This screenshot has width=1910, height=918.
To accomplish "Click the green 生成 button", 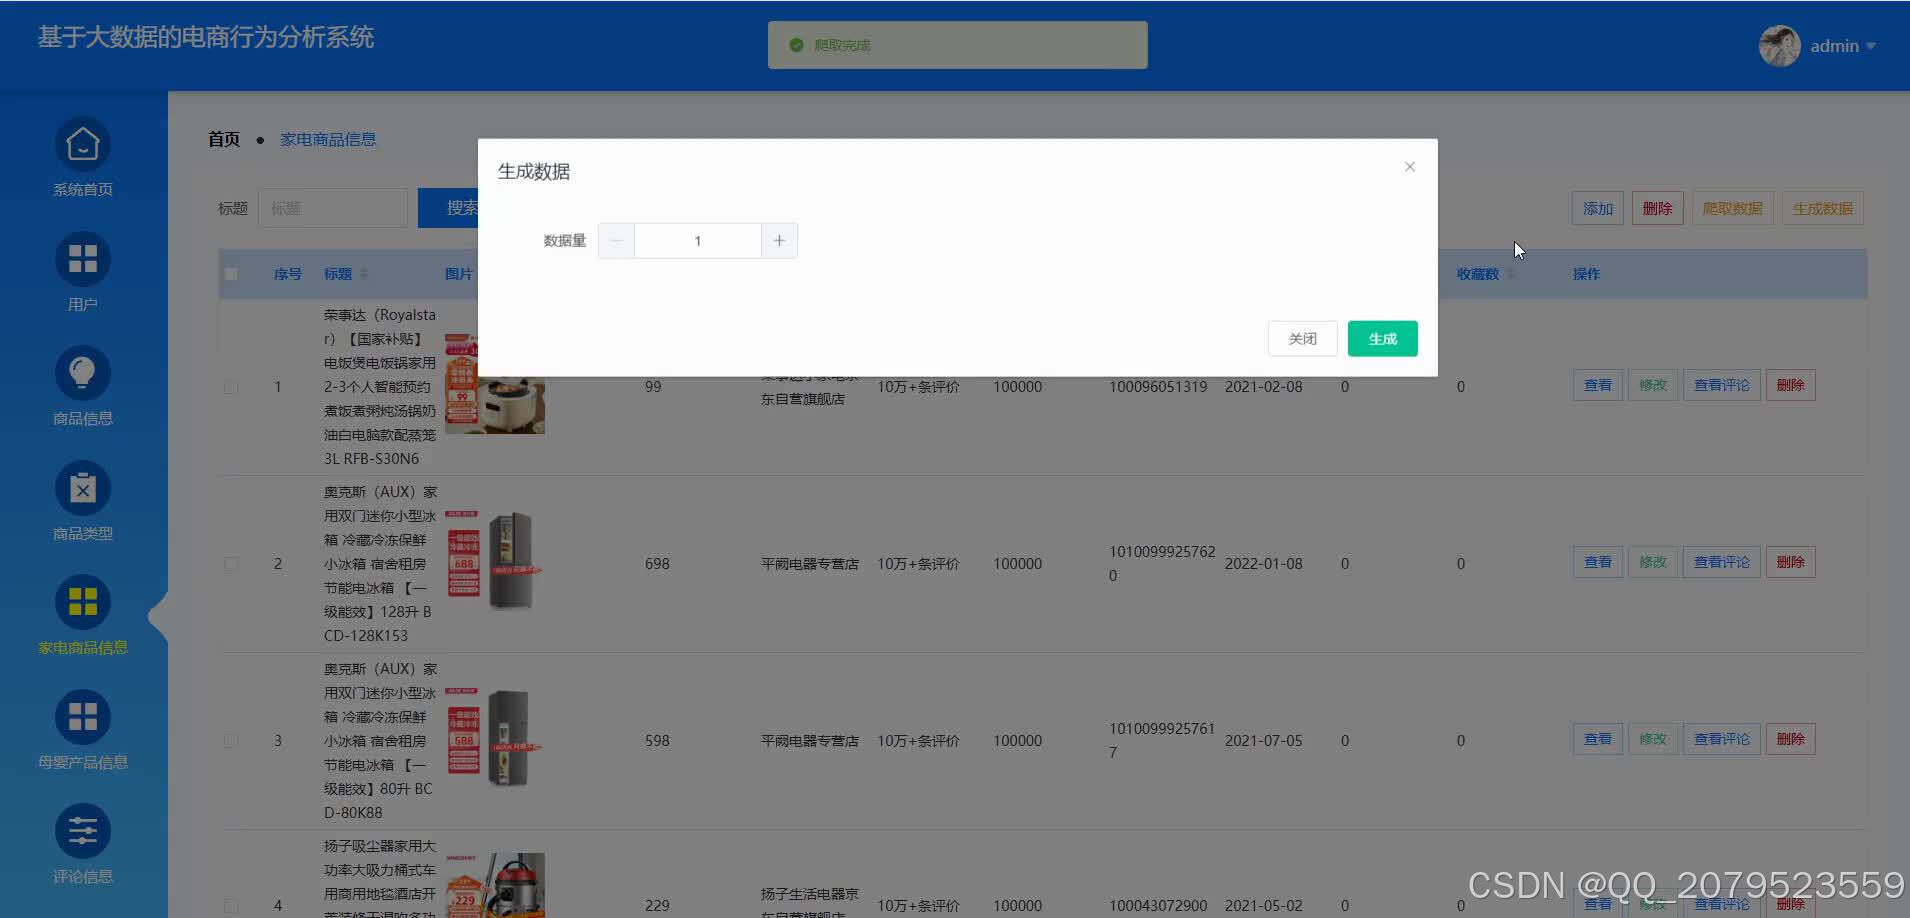I will (1382, 339).
